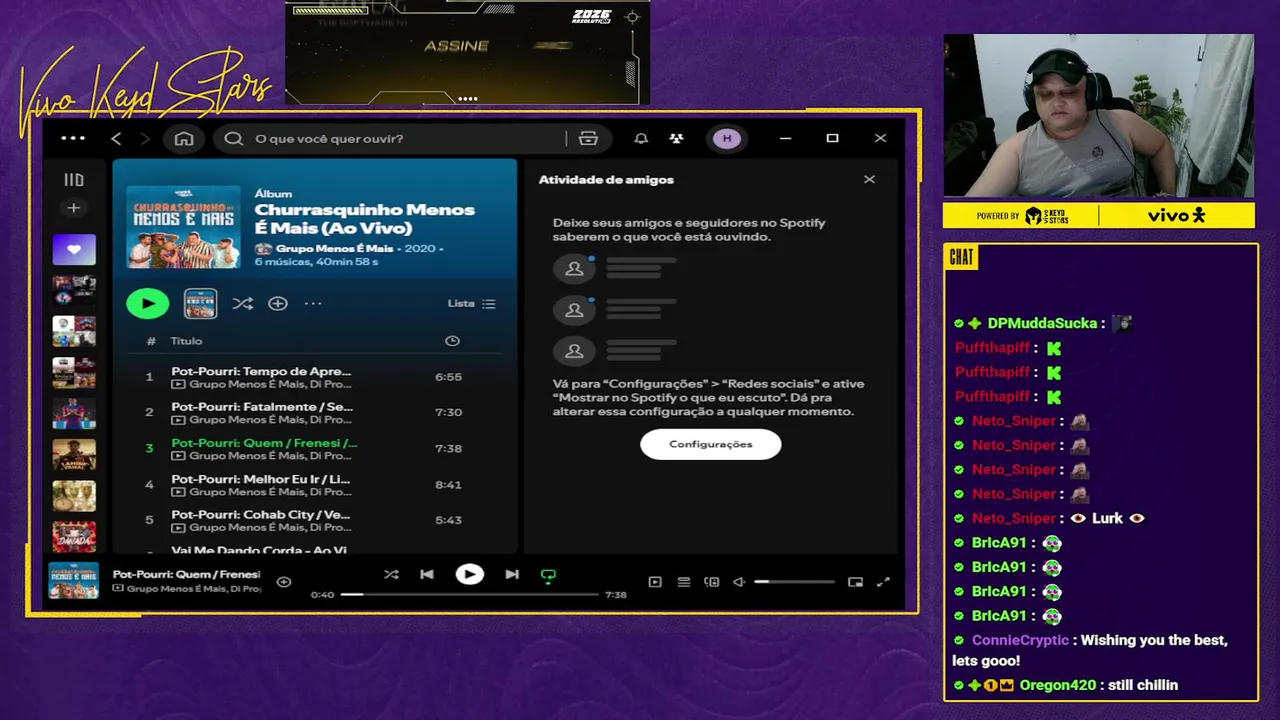Mute with the volume speaker icon
Viewport: 1280px width, 720px height.
coord(739,582)
